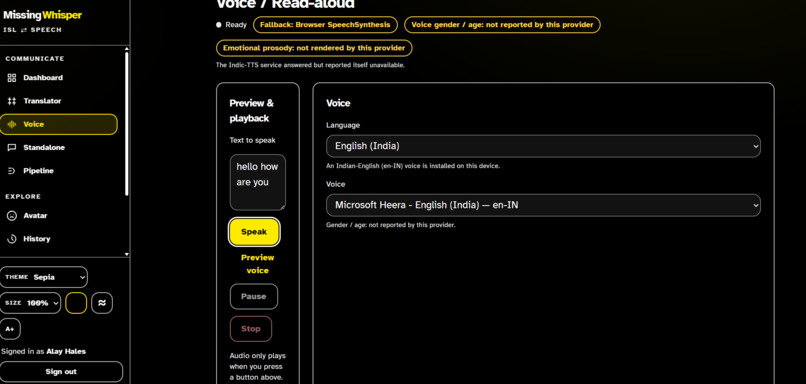The image size is (806, 384).
Task: Toggle the yellow high-contrast square button
Action: pos(76,303)
